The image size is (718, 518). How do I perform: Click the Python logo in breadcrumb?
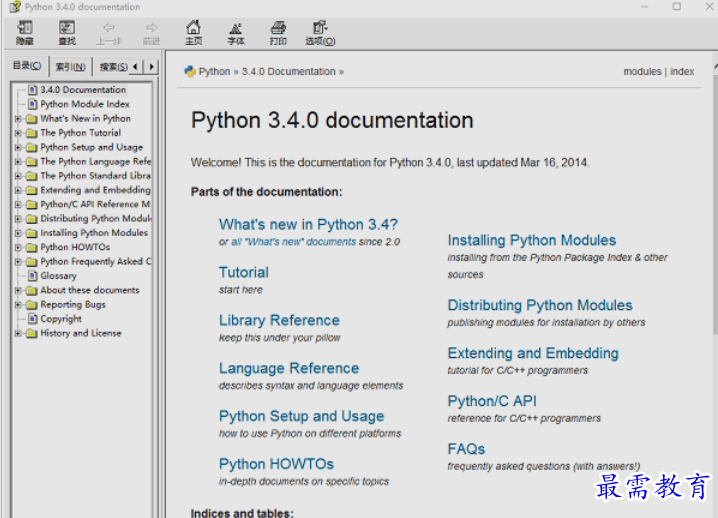click(190, 71)
